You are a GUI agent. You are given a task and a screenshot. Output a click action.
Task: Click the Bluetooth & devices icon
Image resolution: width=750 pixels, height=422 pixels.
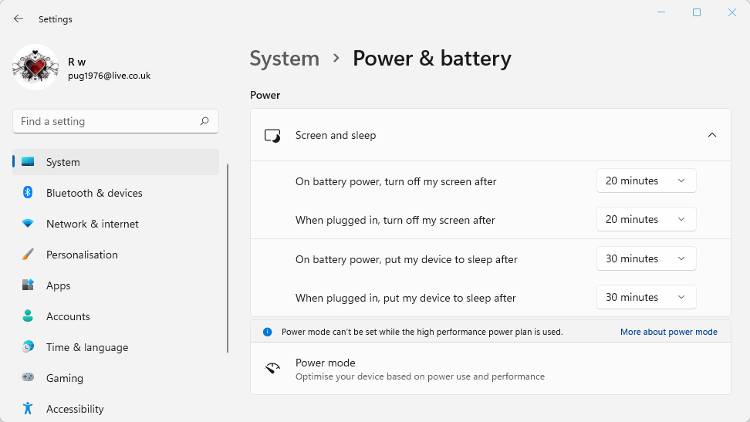28,193
